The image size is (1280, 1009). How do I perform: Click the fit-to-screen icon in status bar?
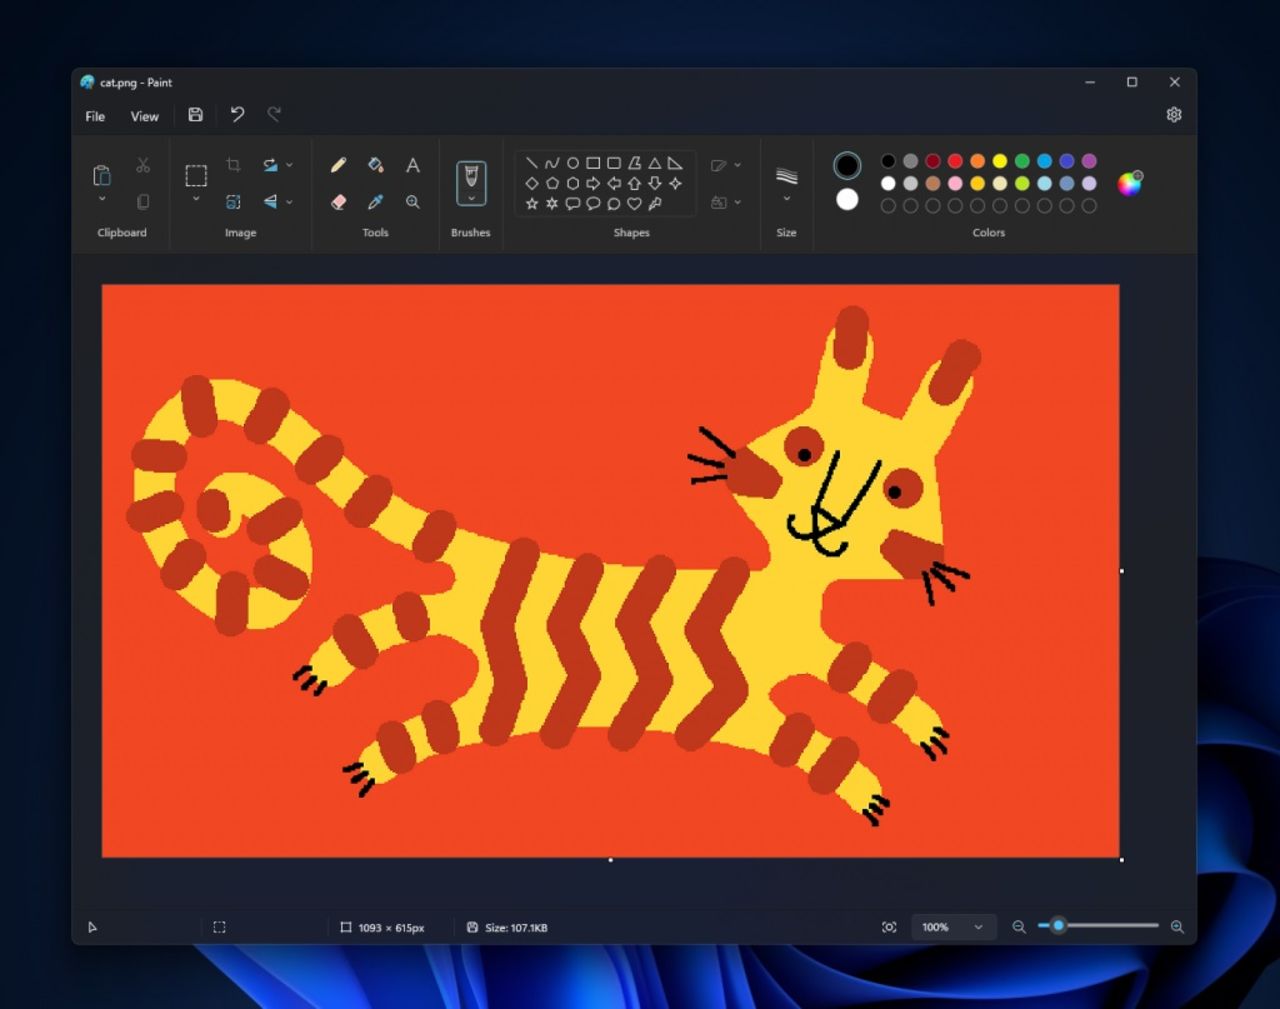[888, 927]
